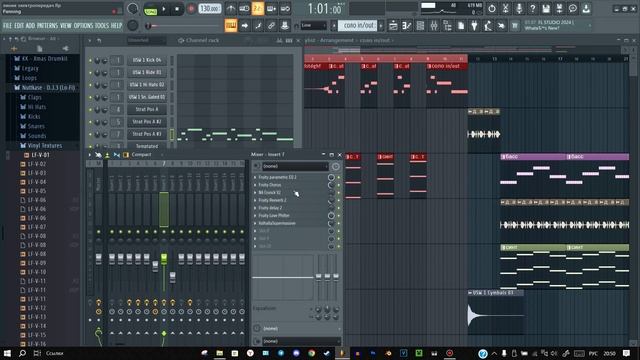Toggle the link/multilink controllers icon
Image resolution: width=640 pixels, height=360 pixels.
[271, 26]
